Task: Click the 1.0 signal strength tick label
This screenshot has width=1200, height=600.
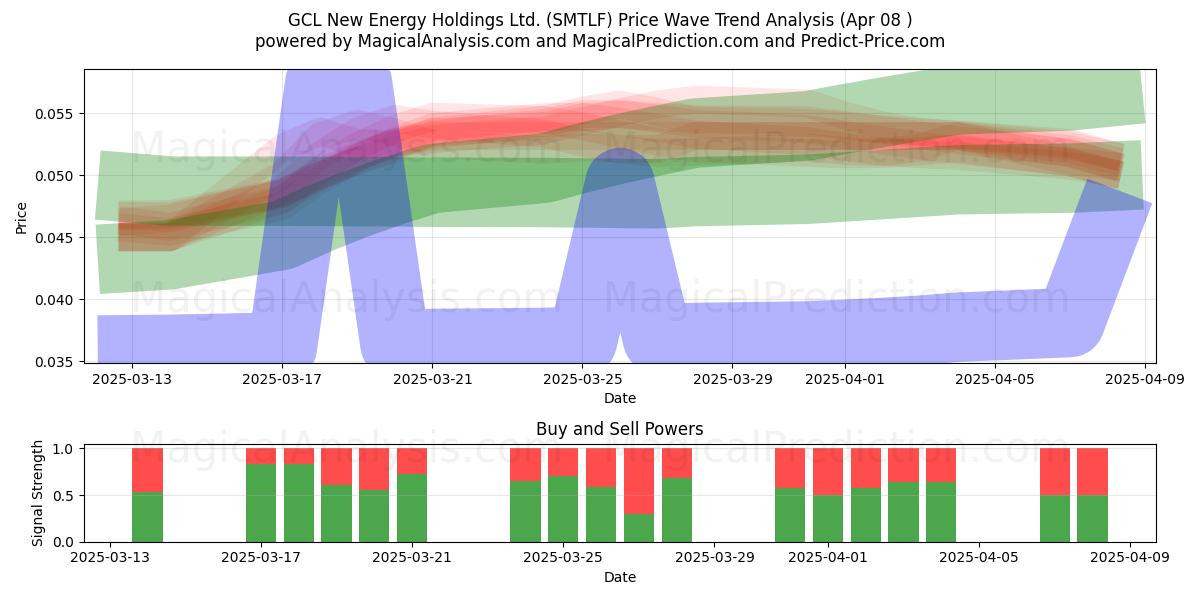Action: click(65, 449)
